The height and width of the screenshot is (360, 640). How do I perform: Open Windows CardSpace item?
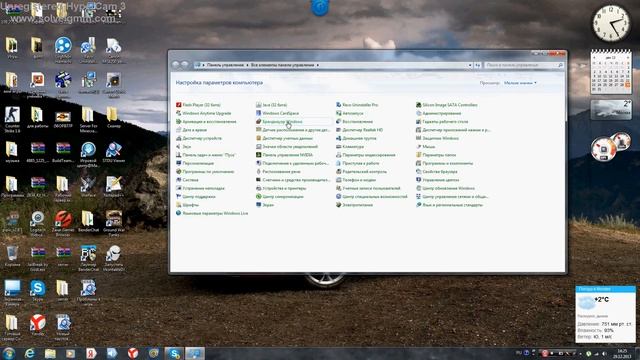click(277, 113)
